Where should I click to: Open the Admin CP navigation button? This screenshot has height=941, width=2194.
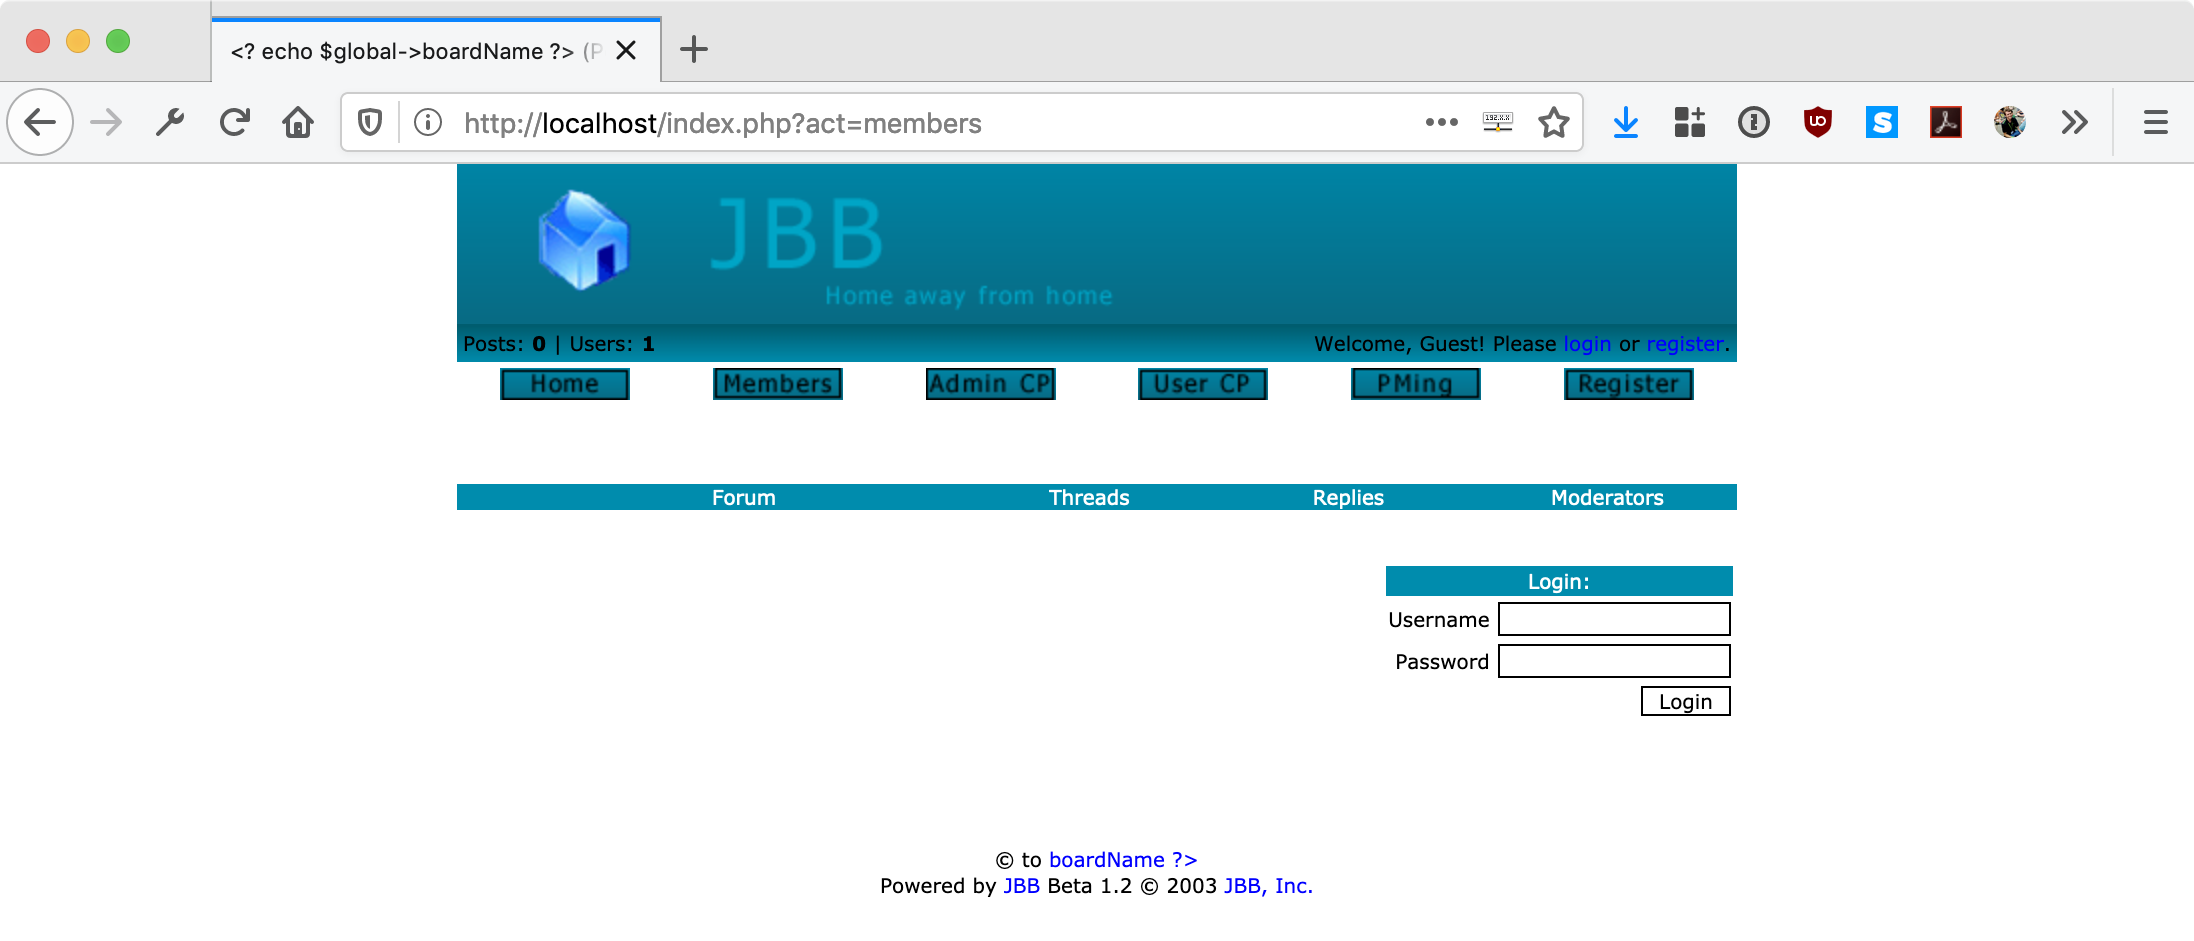tap(990, 384)
